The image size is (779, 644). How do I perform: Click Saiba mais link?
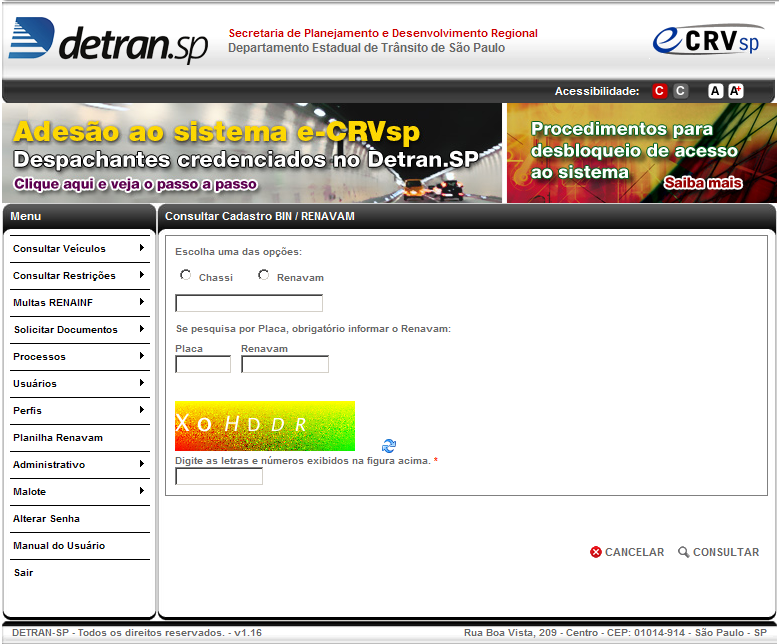(703, 183)
